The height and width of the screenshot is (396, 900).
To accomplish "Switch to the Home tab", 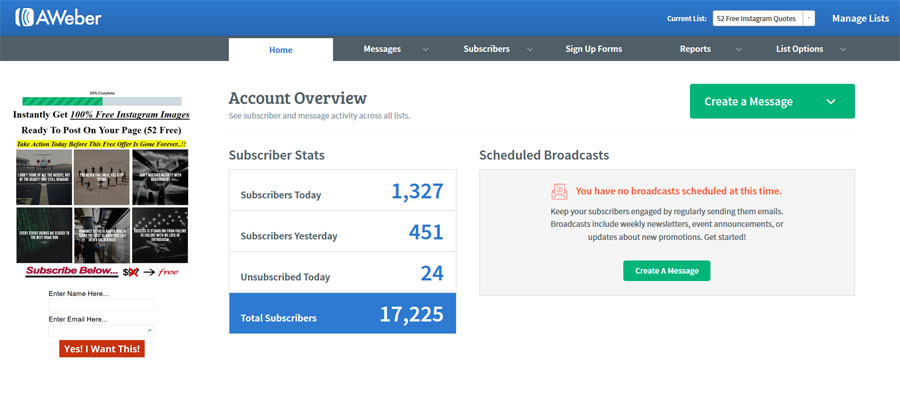I will (x=281, y=49).
